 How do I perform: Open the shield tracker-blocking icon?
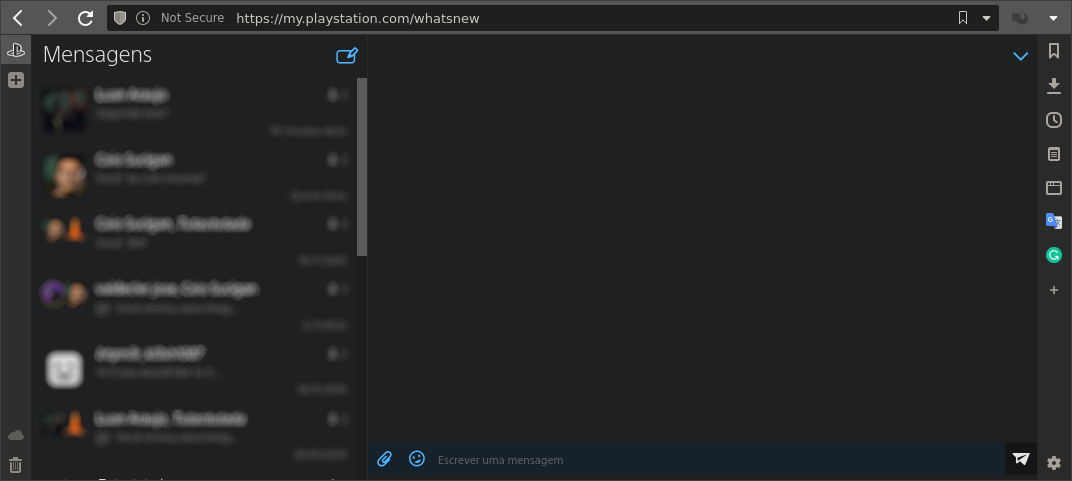[x=120, y=18]
